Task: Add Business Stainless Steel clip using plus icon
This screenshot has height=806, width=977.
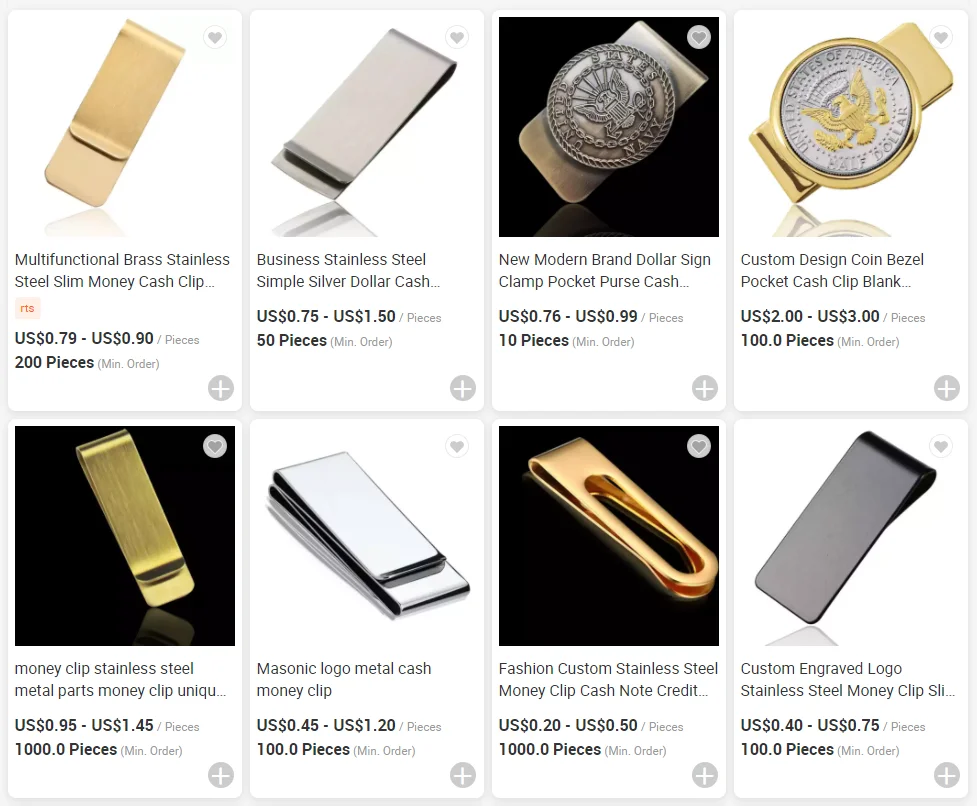Action: pyautogui.click(x=462, y=388)
